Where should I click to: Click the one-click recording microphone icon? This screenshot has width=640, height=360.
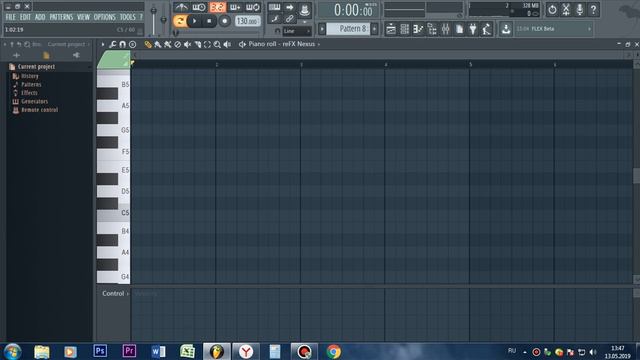(x=580, y=9)
